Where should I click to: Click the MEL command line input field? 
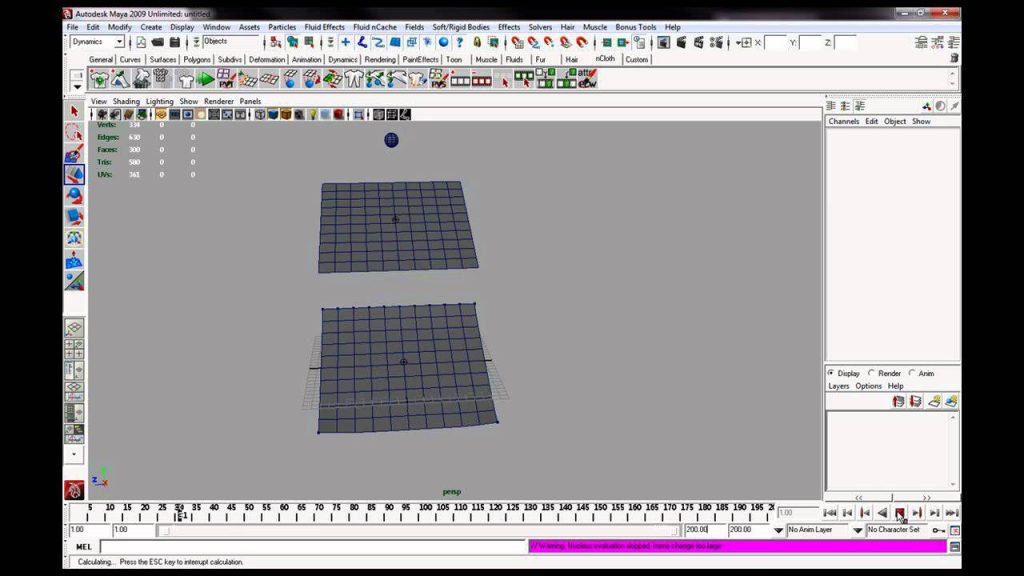313,547
